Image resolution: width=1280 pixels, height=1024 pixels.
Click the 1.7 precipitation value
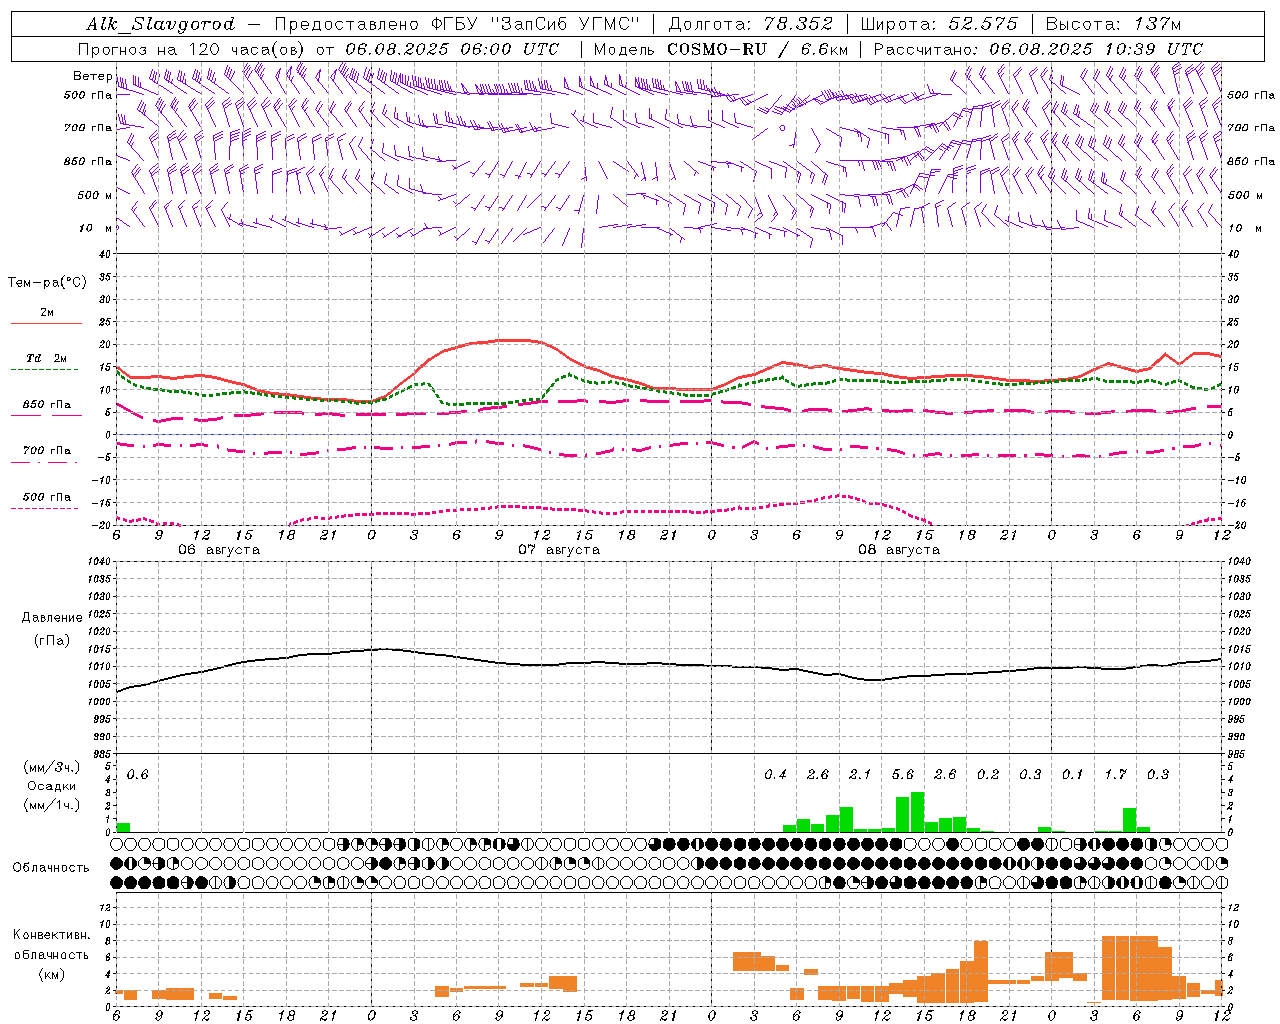point(1115,774)
